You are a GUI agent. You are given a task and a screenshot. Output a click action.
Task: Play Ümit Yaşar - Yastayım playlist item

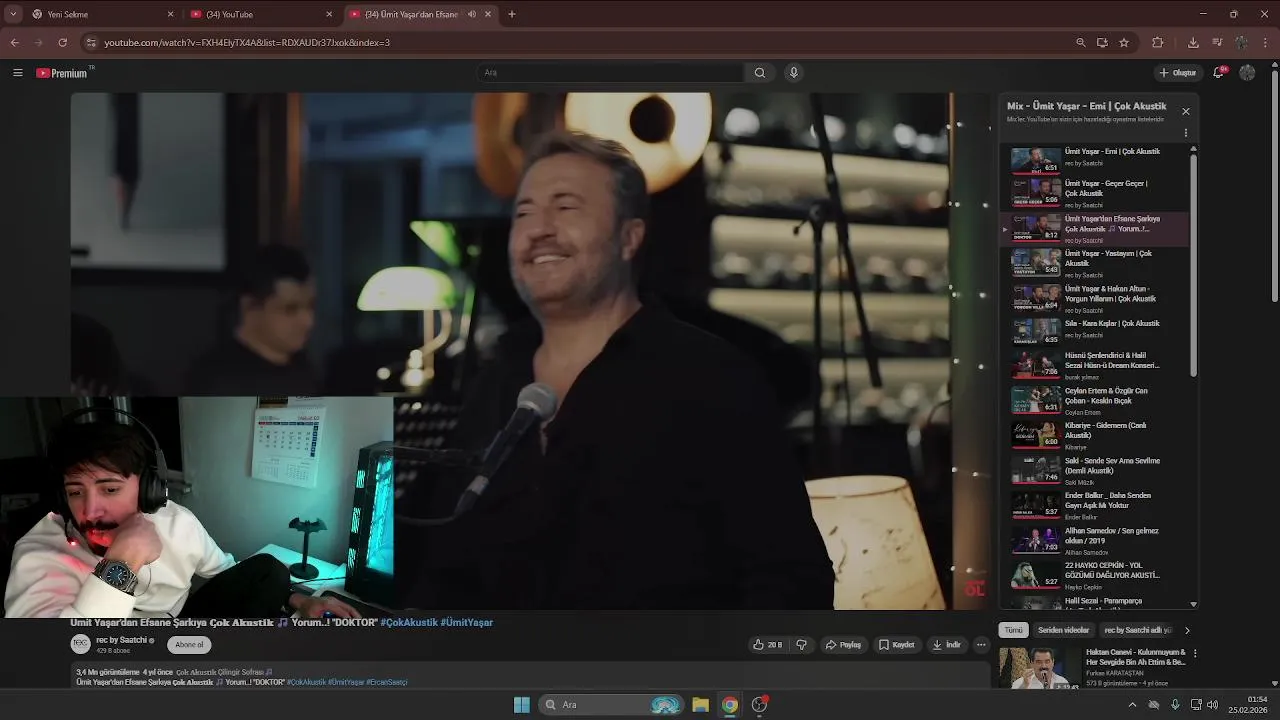[x=1095, y=263]
